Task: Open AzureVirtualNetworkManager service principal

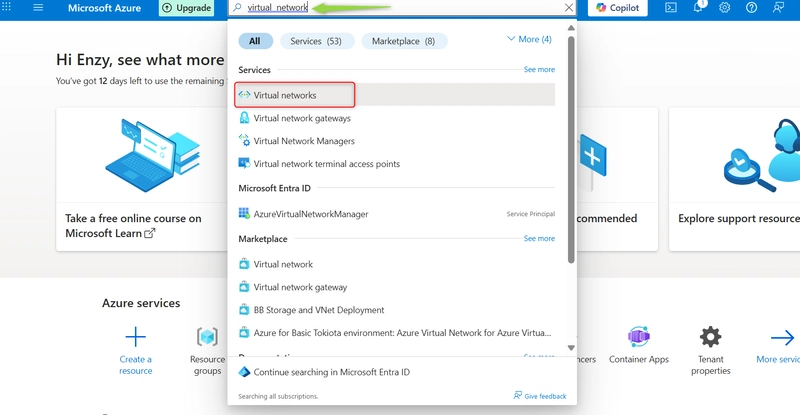Action: click(x=395, y=214)
